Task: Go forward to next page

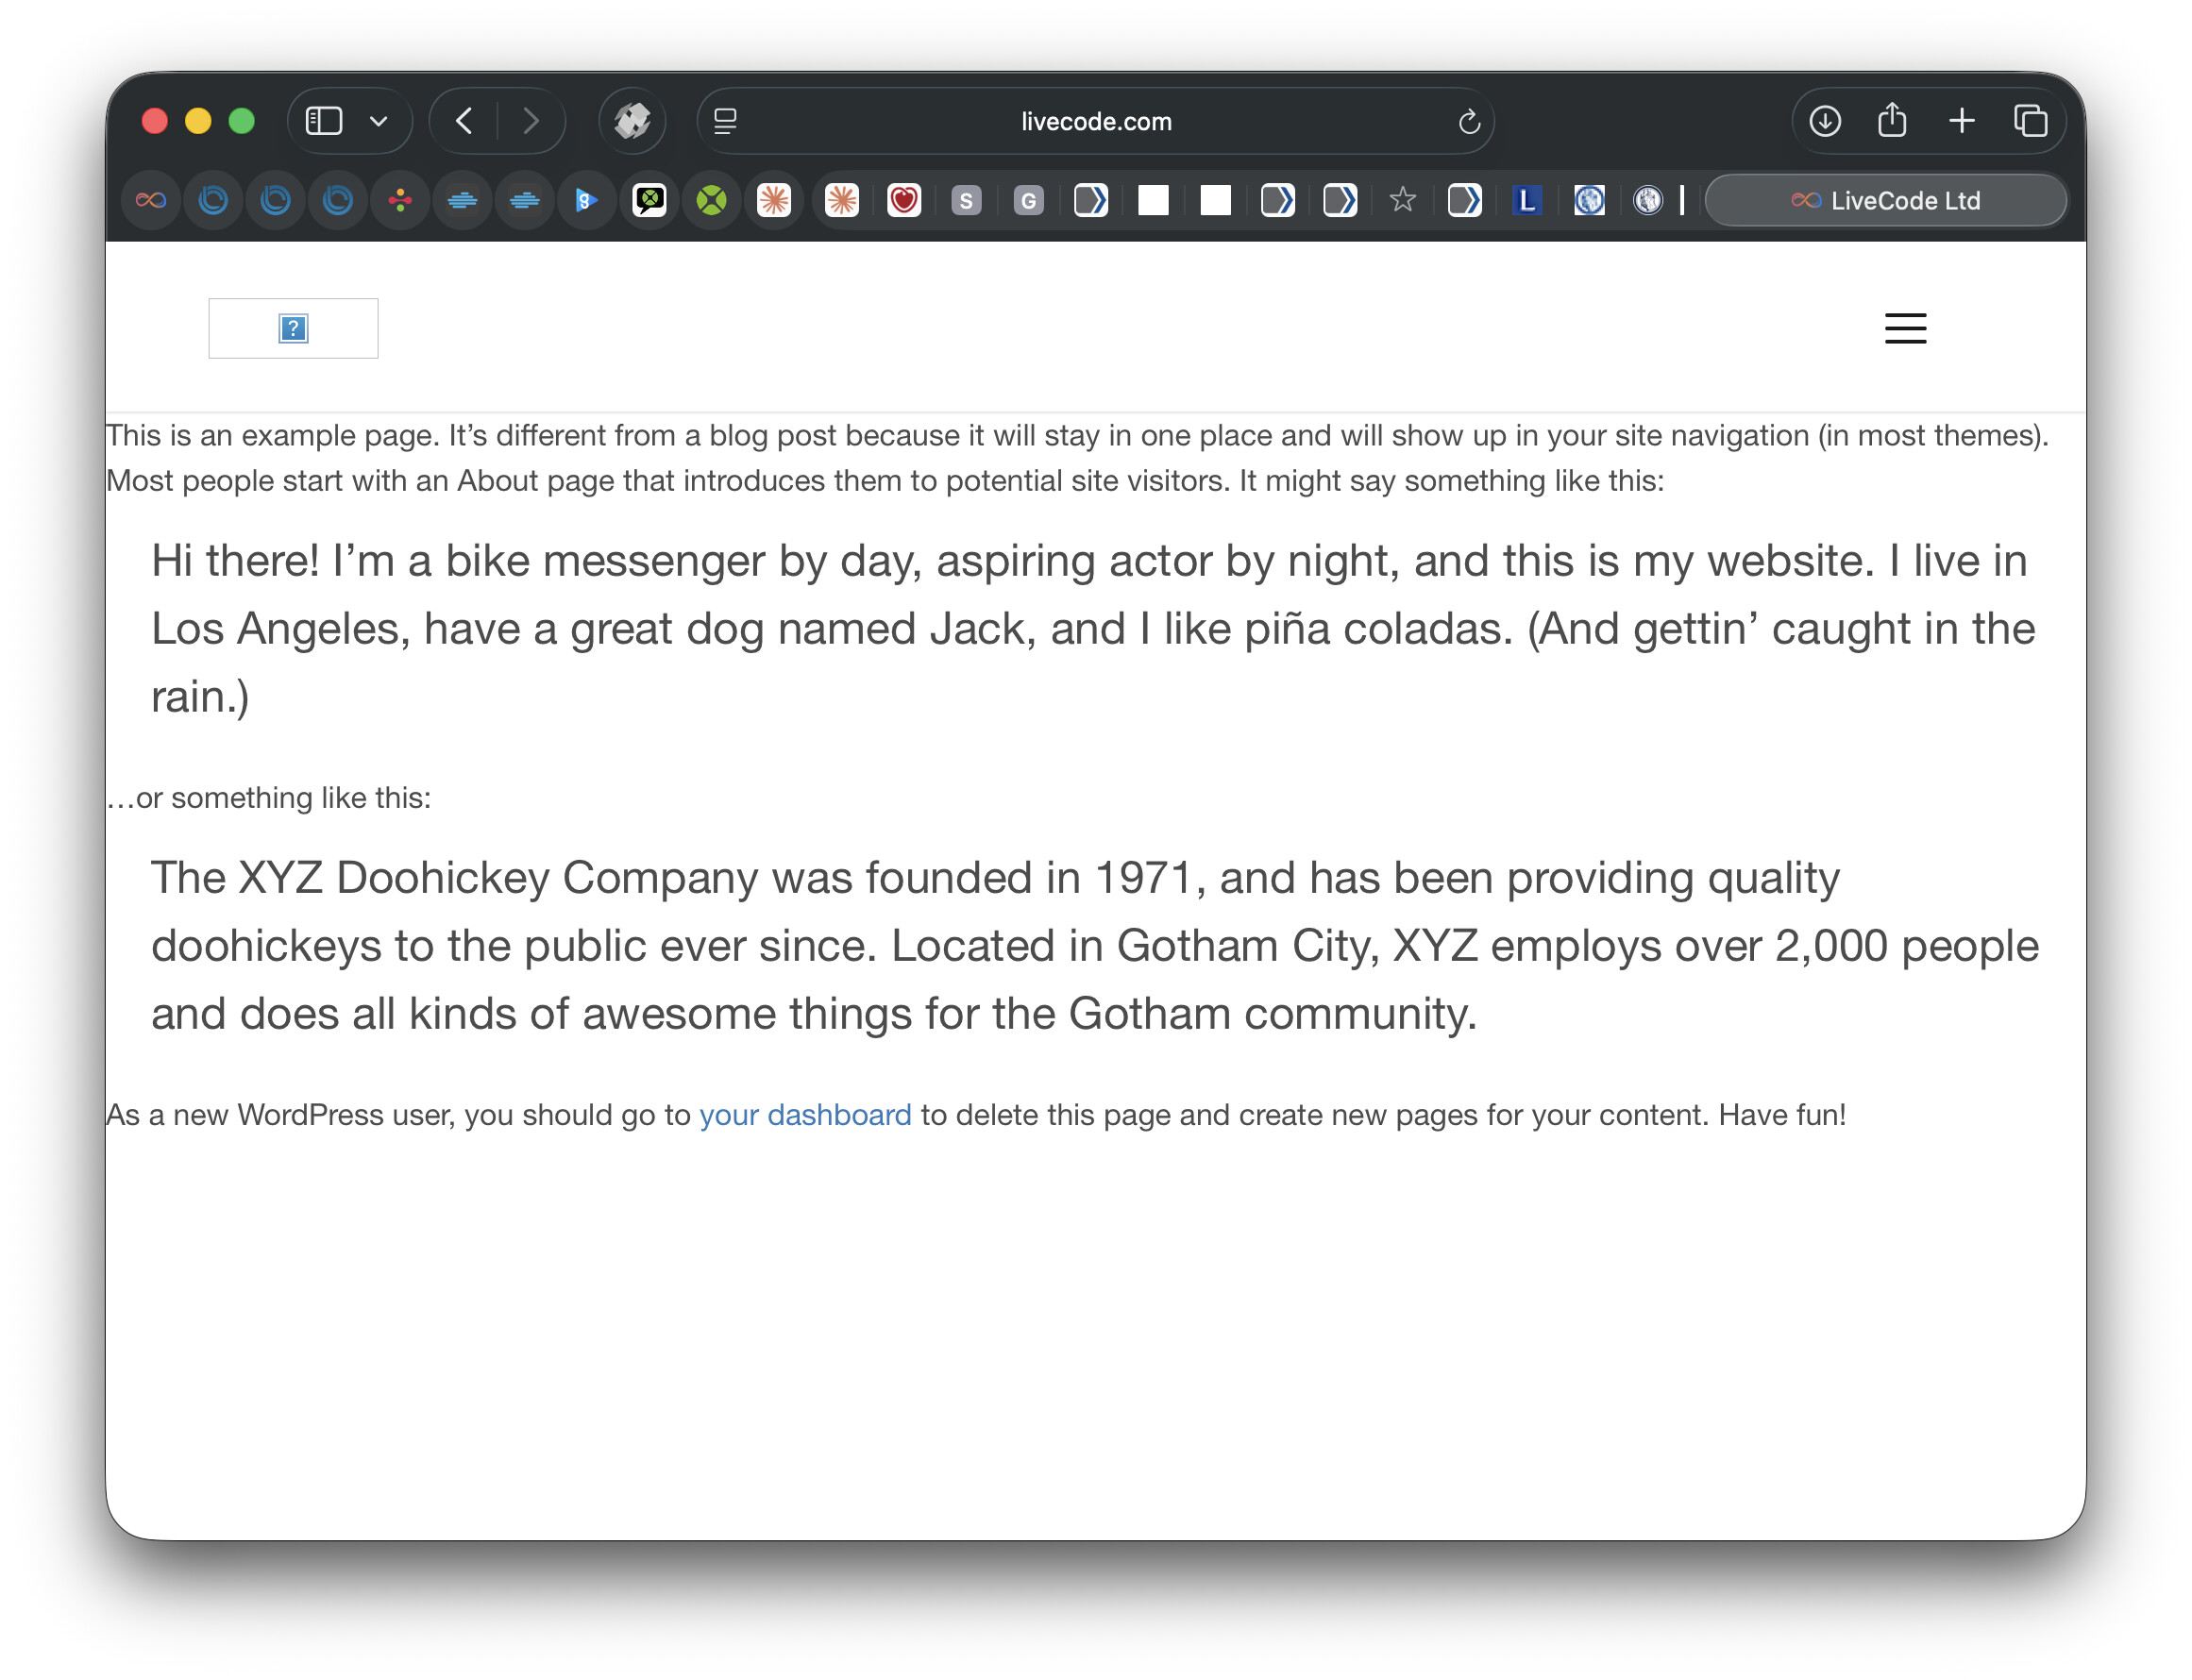Action: (x=531, y=121)
